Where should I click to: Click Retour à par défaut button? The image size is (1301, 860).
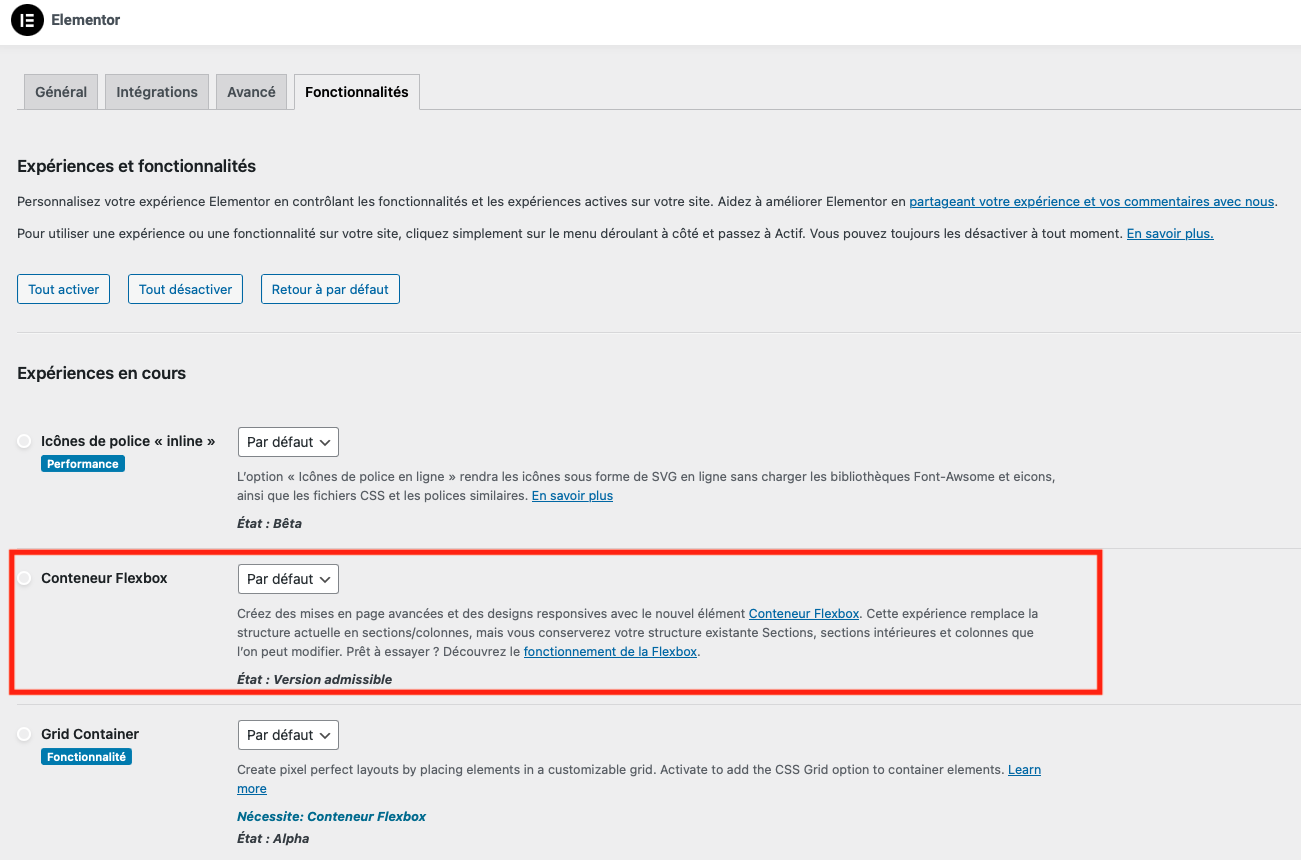[x=330, y=289]
